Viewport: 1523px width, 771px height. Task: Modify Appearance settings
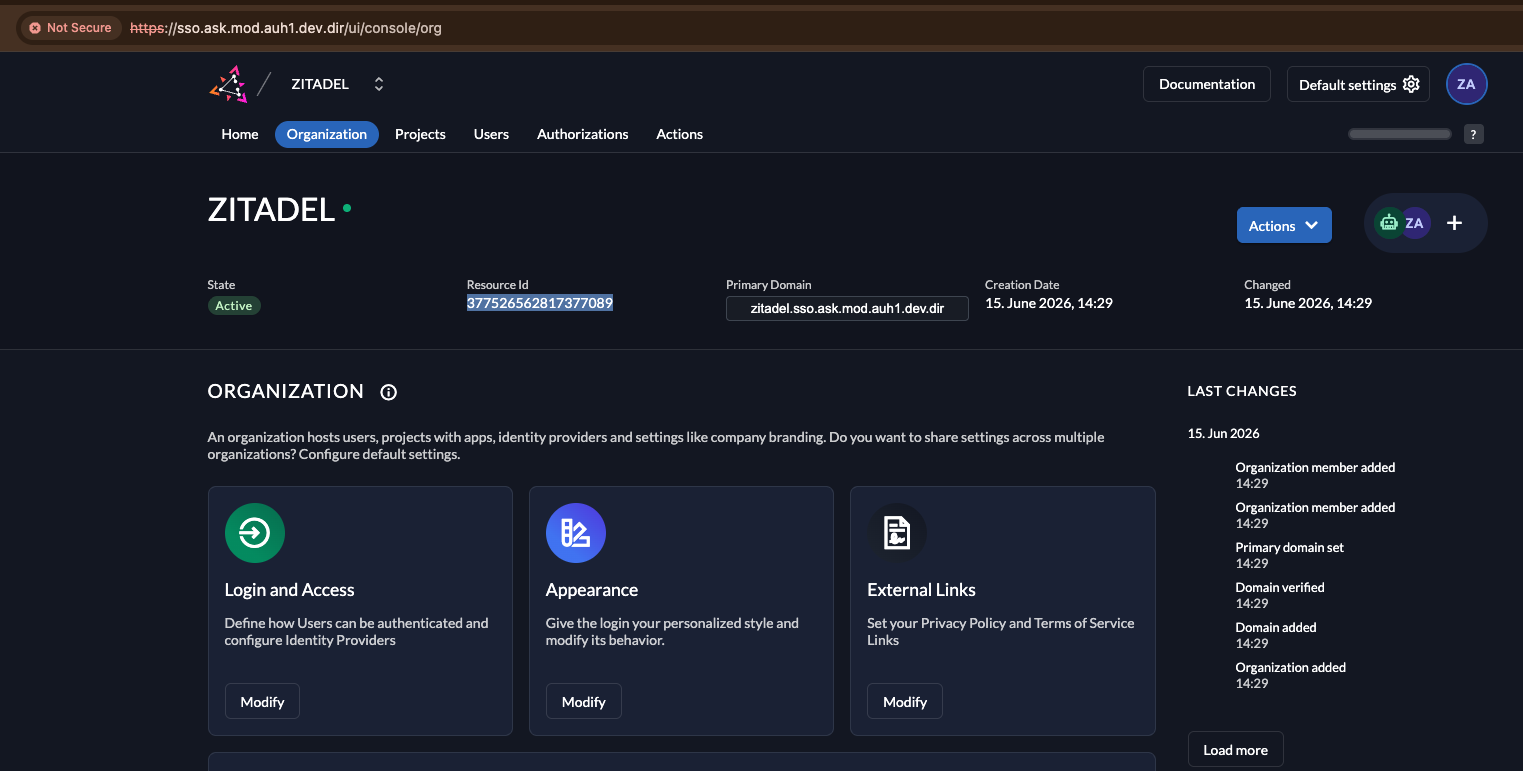click(584, 702)
